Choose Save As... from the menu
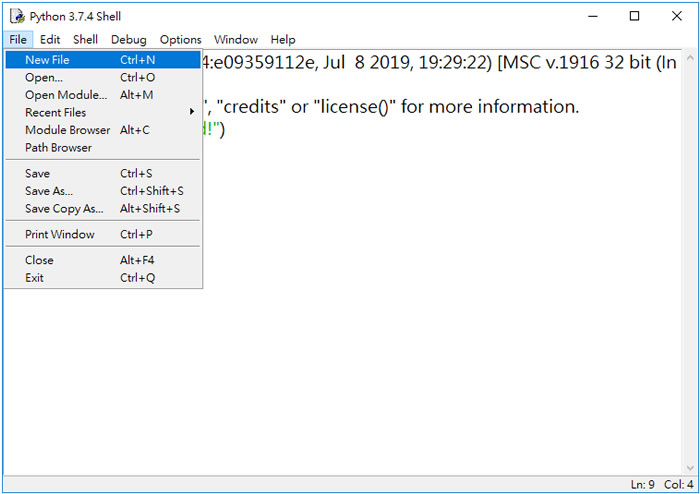Screen dimensions: 700x494 coord(103,191)
